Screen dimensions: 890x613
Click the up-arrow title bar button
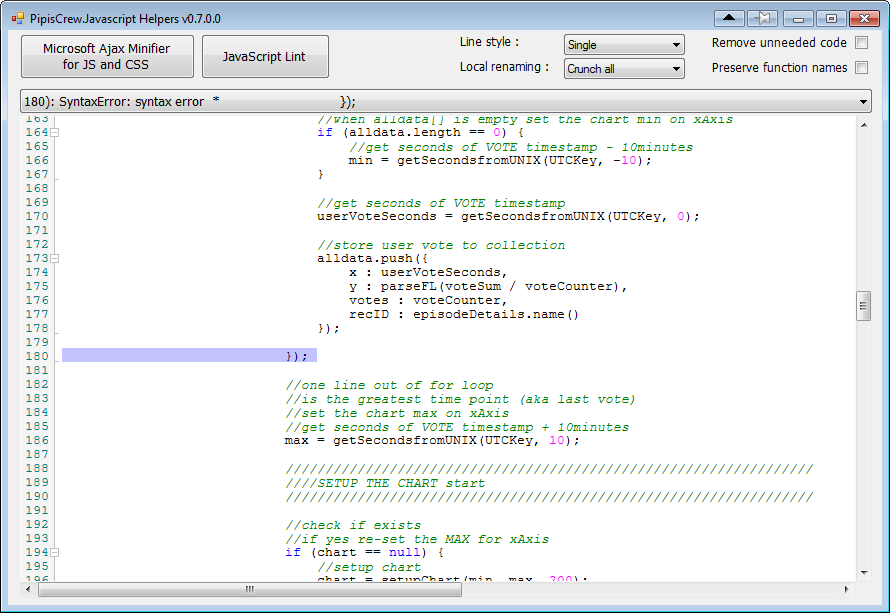pyautogui.click(x=729, y=18)
